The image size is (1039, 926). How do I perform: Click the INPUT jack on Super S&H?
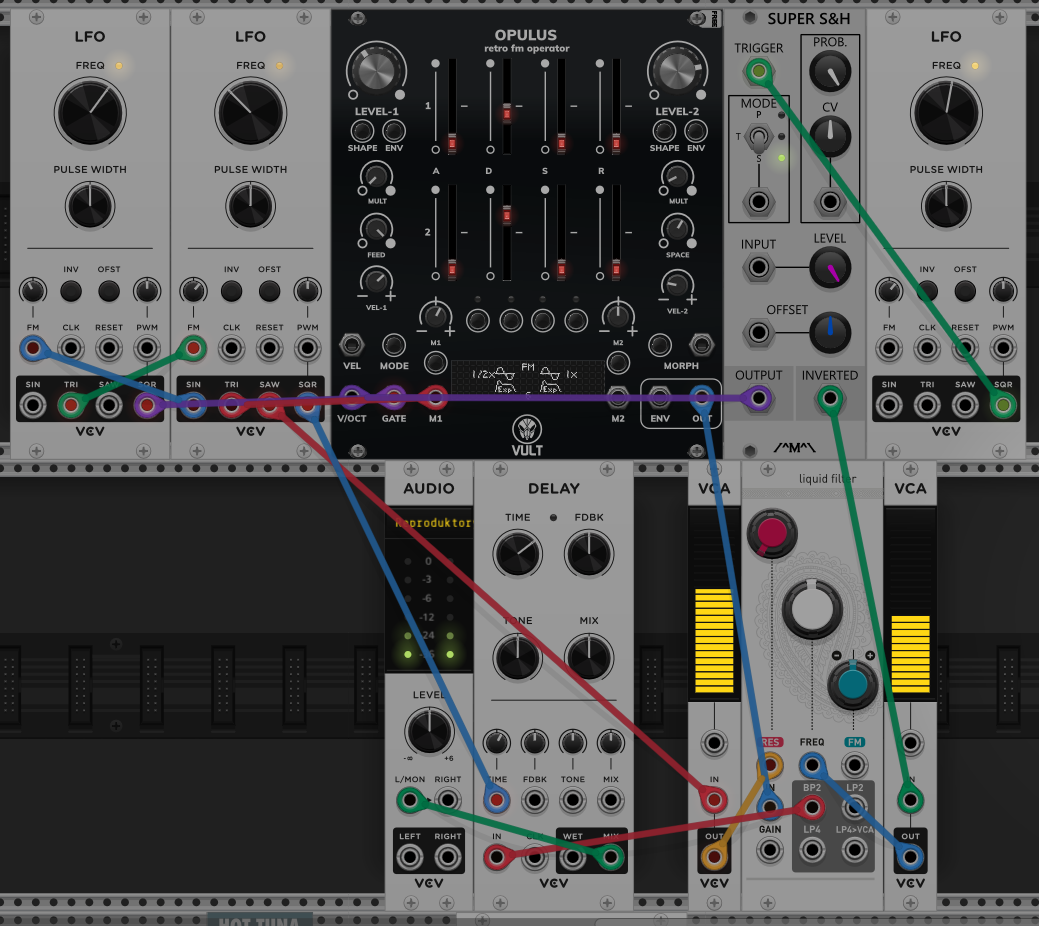759,268
